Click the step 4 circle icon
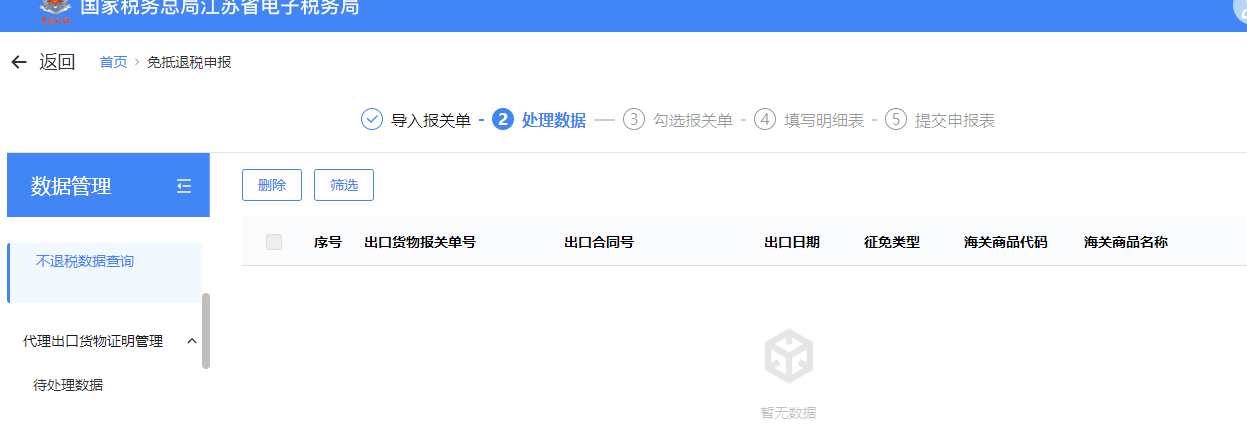The width and height of the screenshot is (1247, 434). click(765, 120)
